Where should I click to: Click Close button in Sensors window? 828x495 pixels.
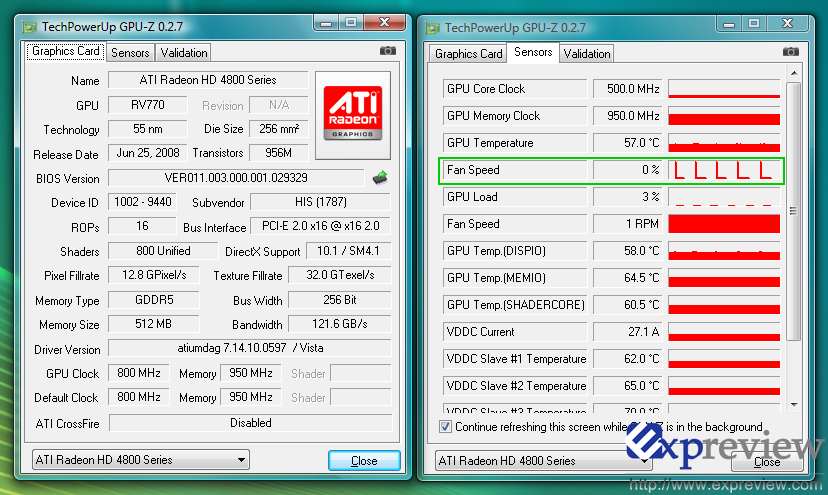767,462
